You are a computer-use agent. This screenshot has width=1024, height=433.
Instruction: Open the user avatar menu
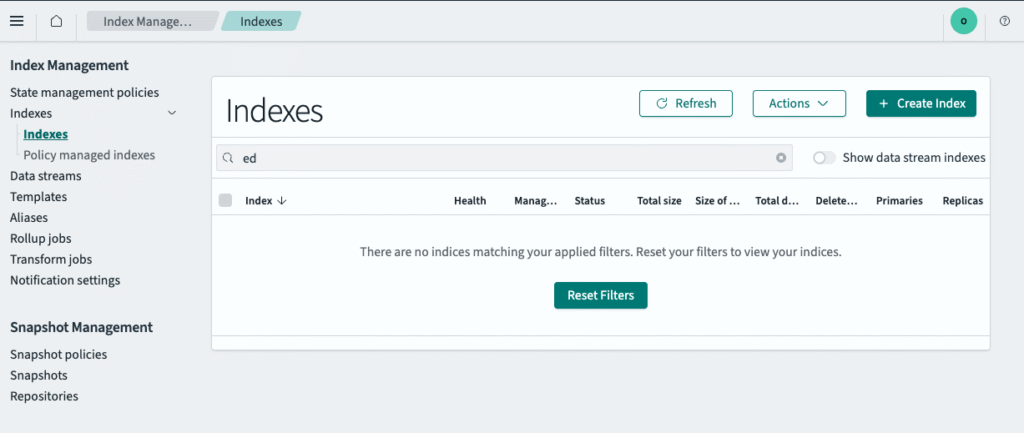pos(963,21)
